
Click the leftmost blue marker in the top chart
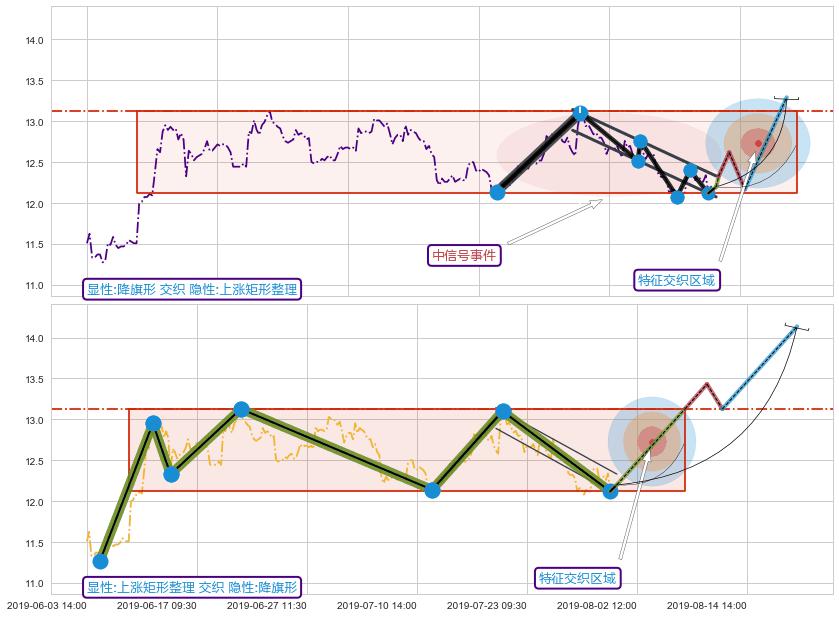[x=497, y=192]
